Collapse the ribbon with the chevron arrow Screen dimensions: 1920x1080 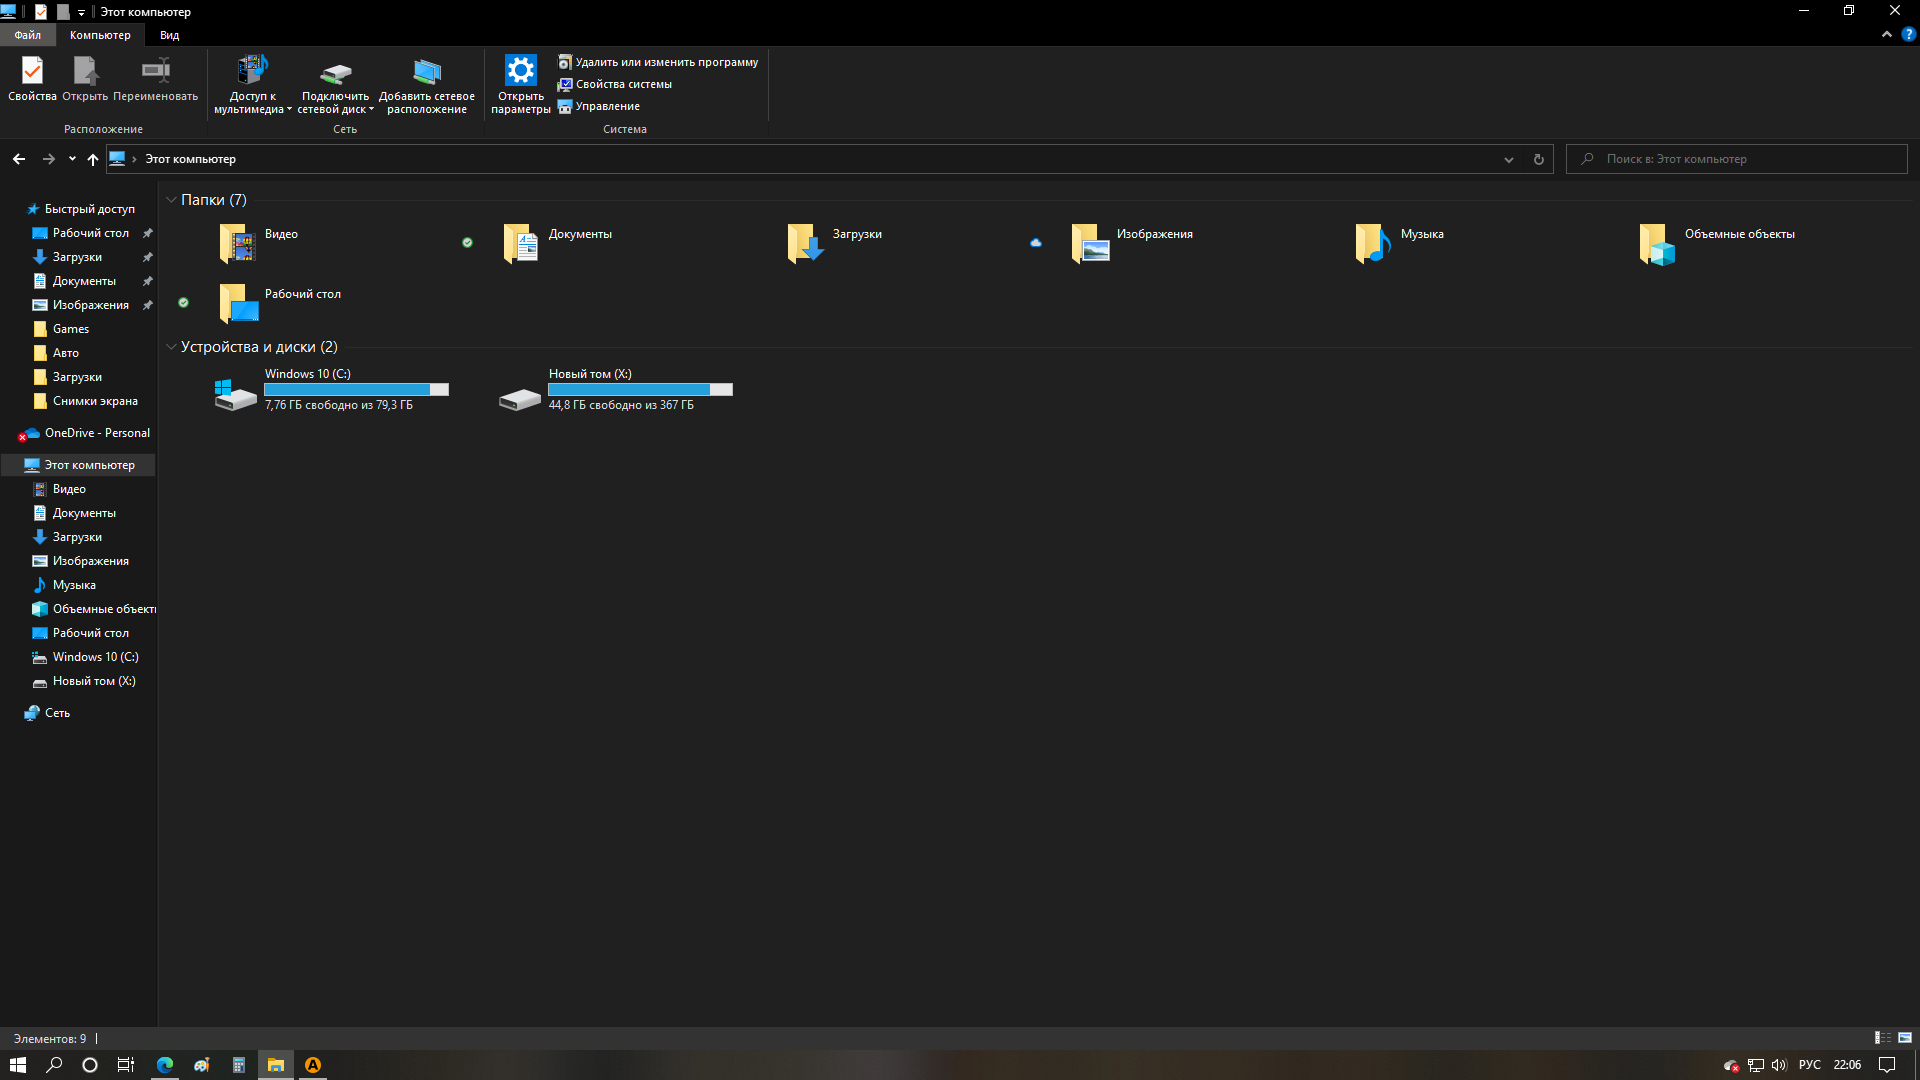1887,34
